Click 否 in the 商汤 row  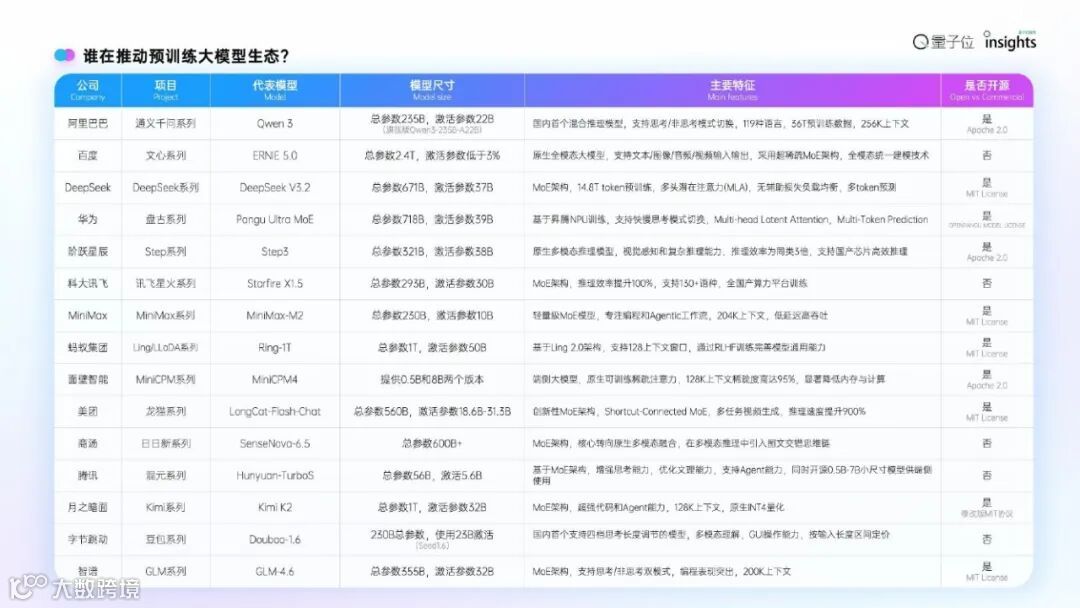[x=986, y=443]
